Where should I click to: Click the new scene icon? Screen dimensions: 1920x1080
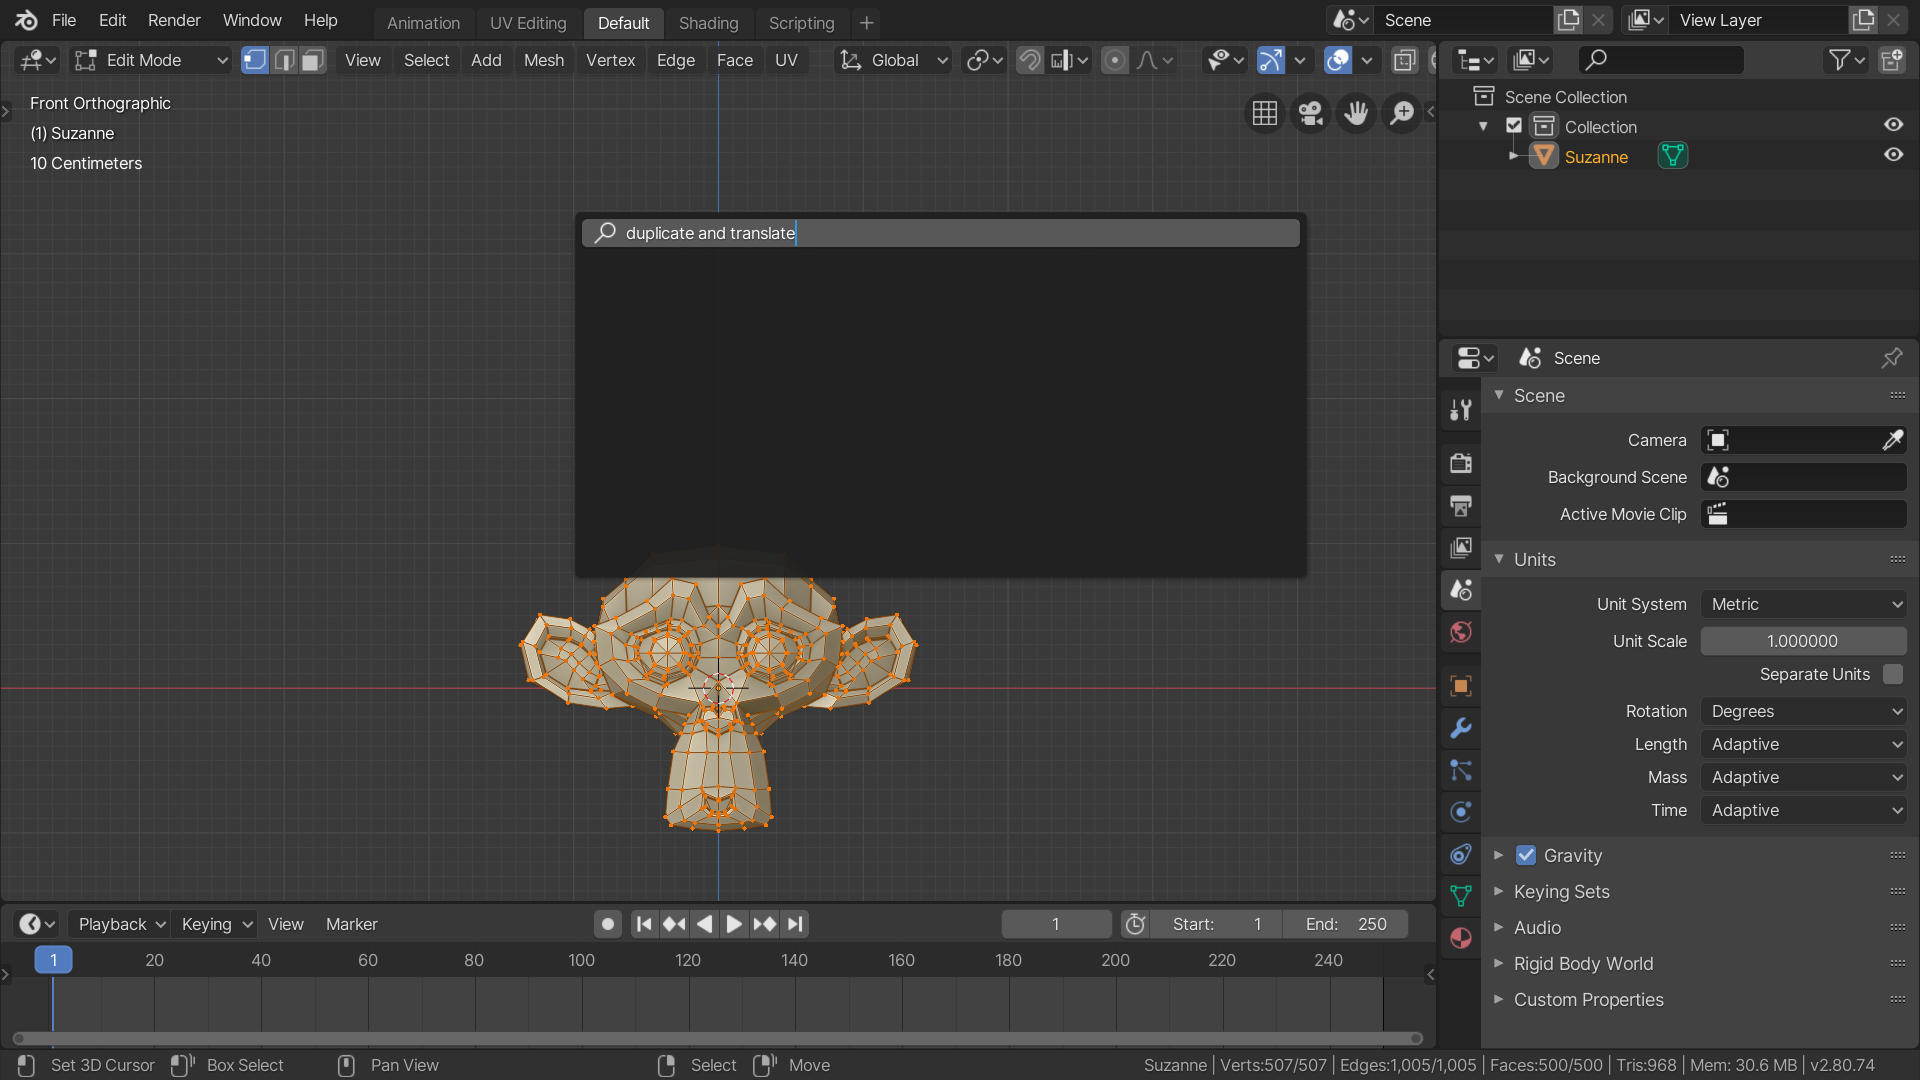[1568, 20]
